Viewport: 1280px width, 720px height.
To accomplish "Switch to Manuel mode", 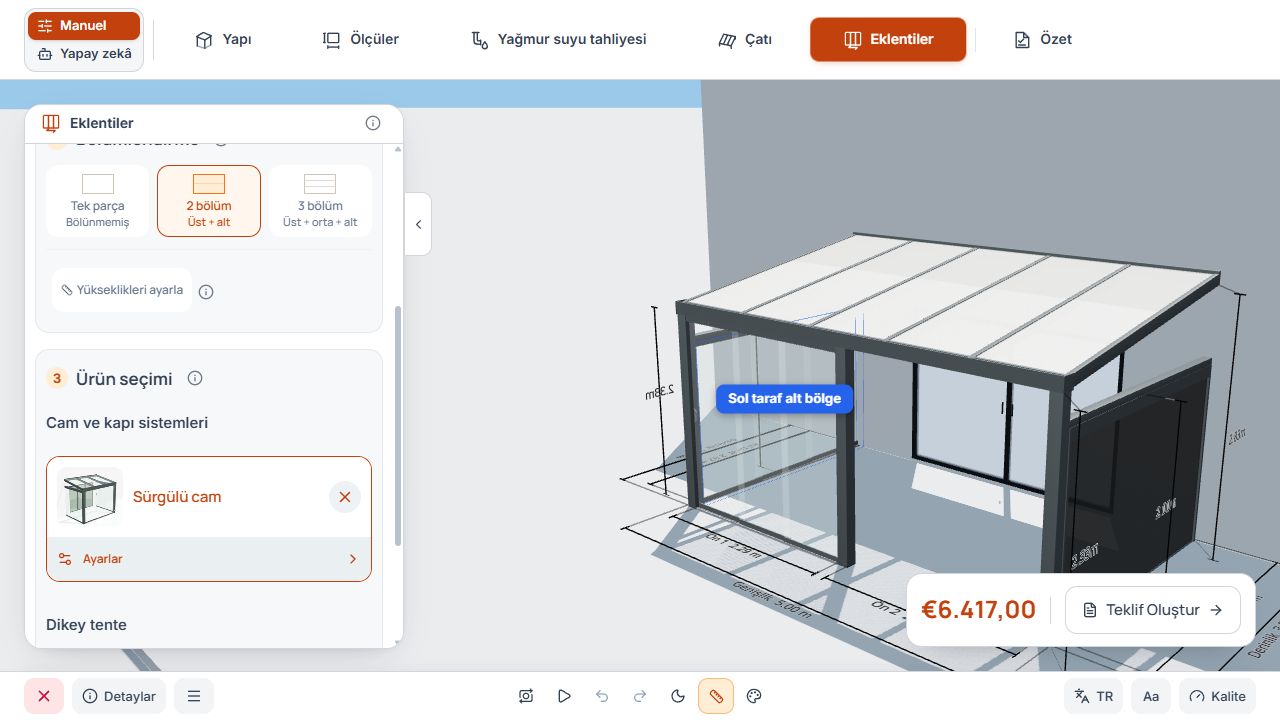I will (84, 26).
